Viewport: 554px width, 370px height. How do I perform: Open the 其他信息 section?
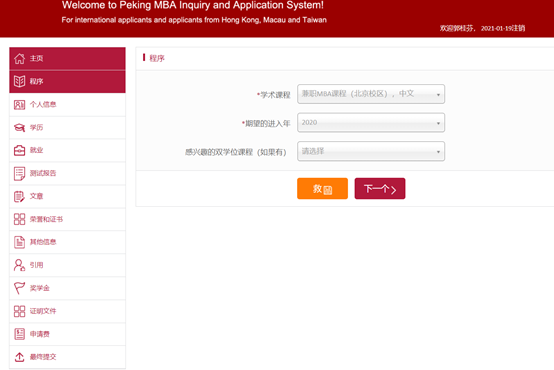67,242
